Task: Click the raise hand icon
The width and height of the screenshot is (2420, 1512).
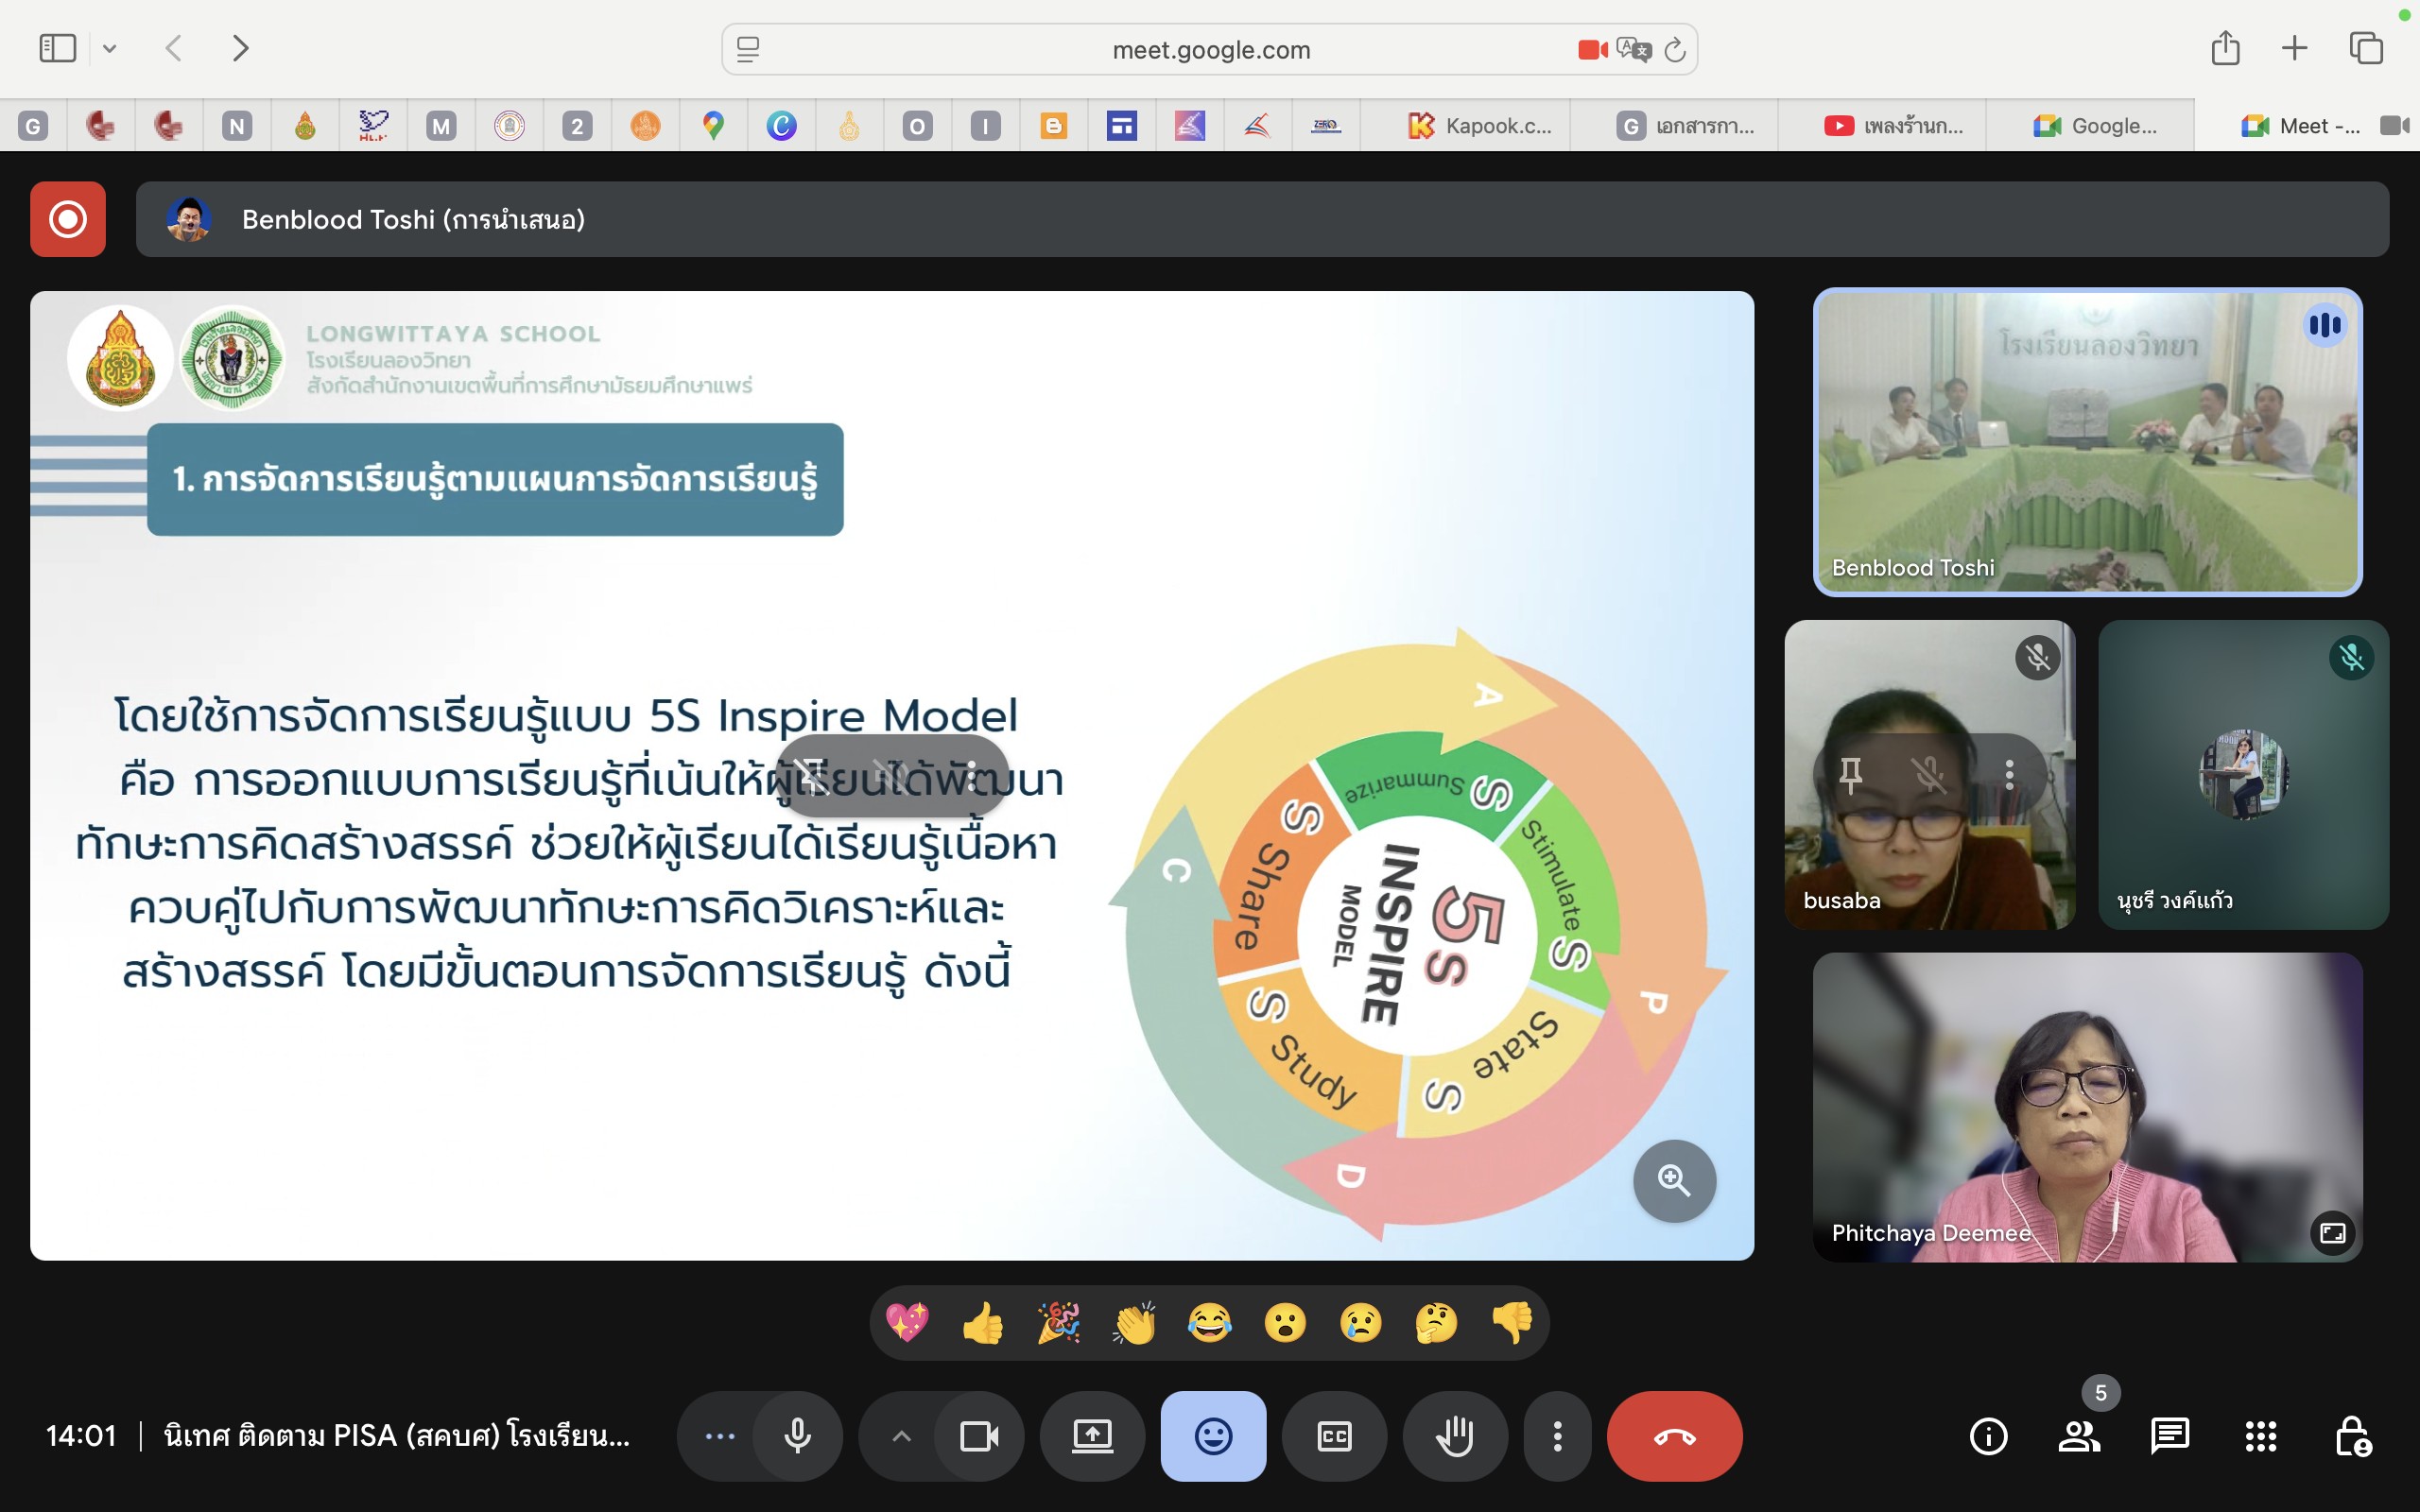Action: click(x=1454, y=1437)
